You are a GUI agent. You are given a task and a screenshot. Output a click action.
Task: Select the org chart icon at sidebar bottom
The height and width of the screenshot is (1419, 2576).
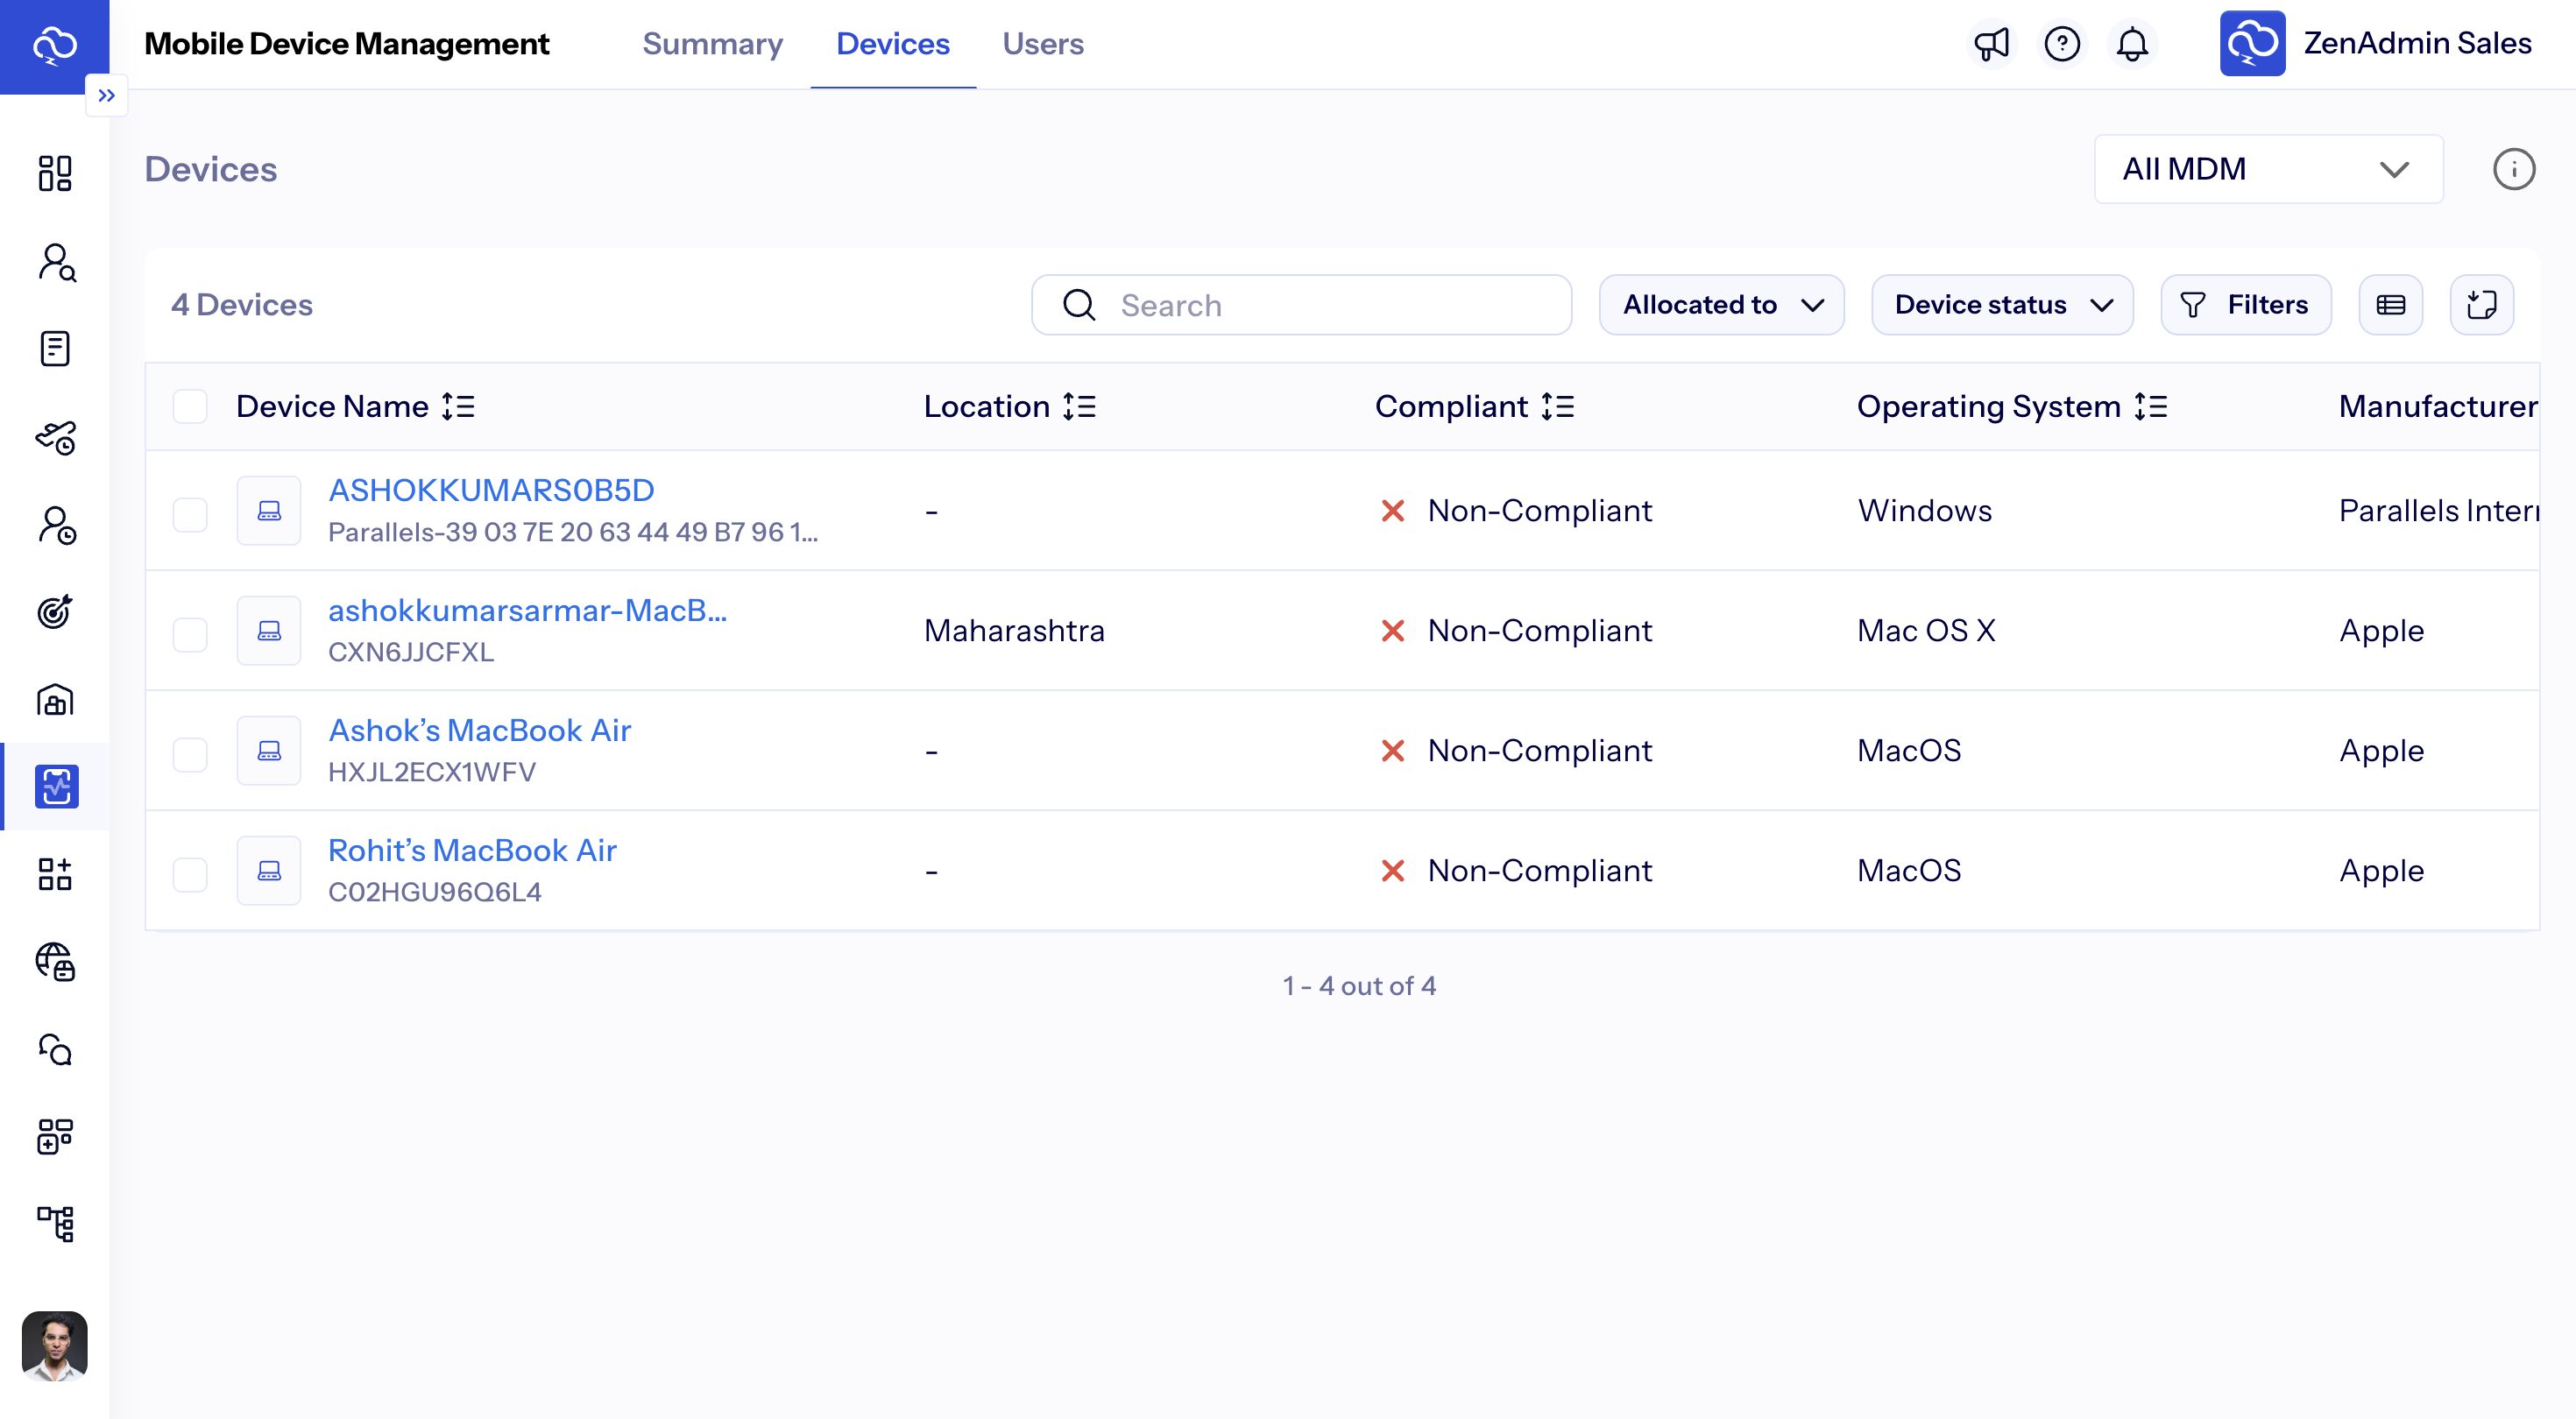pos(55,1225)
